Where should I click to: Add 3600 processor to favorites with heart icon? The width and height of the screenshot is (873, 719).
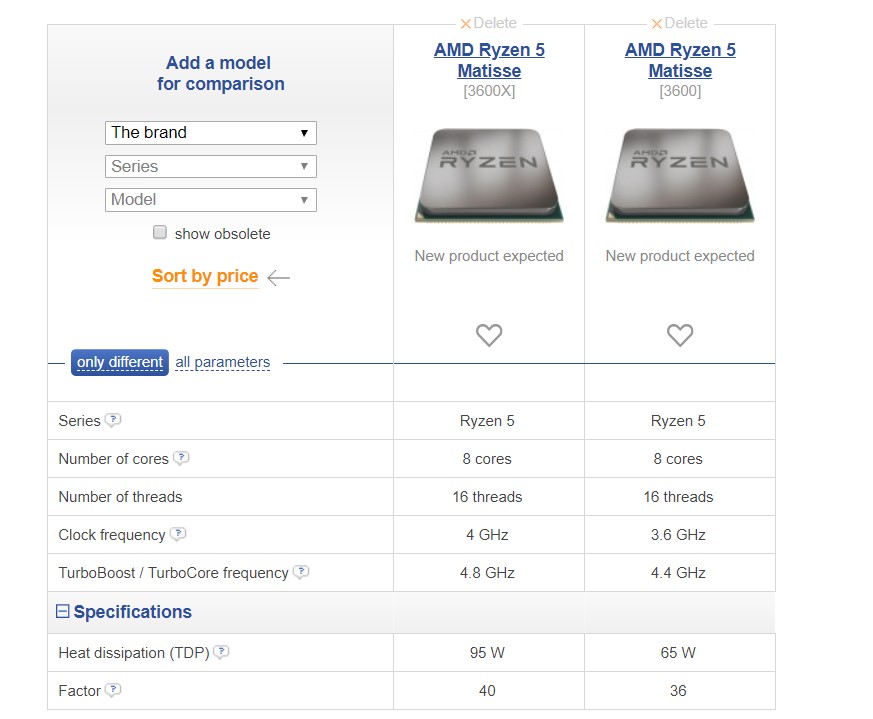(680, 335)
